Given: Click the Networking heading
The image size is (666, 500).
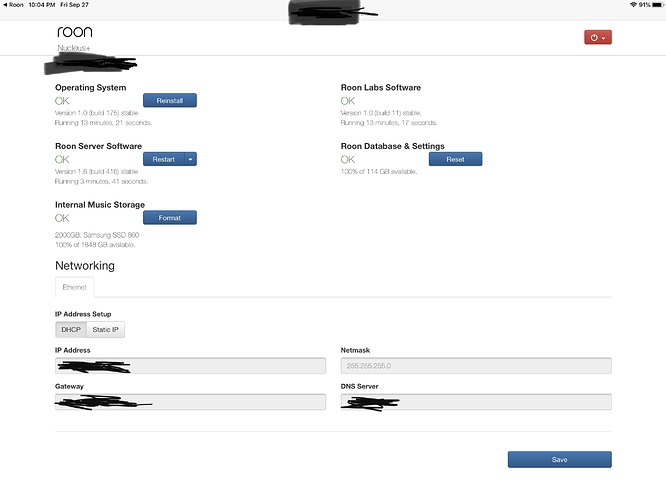Looking at the screenshot, I should point(85,266).
